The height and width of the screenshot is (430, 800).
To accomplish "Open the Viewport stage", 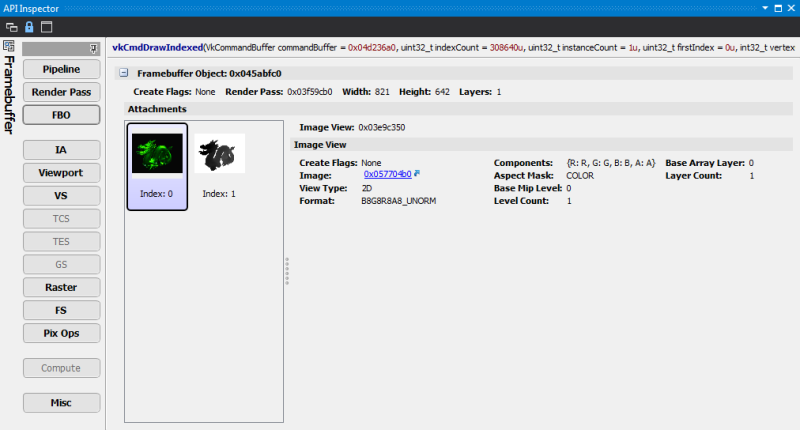I will pyautogui.click(x=61, y=172).
